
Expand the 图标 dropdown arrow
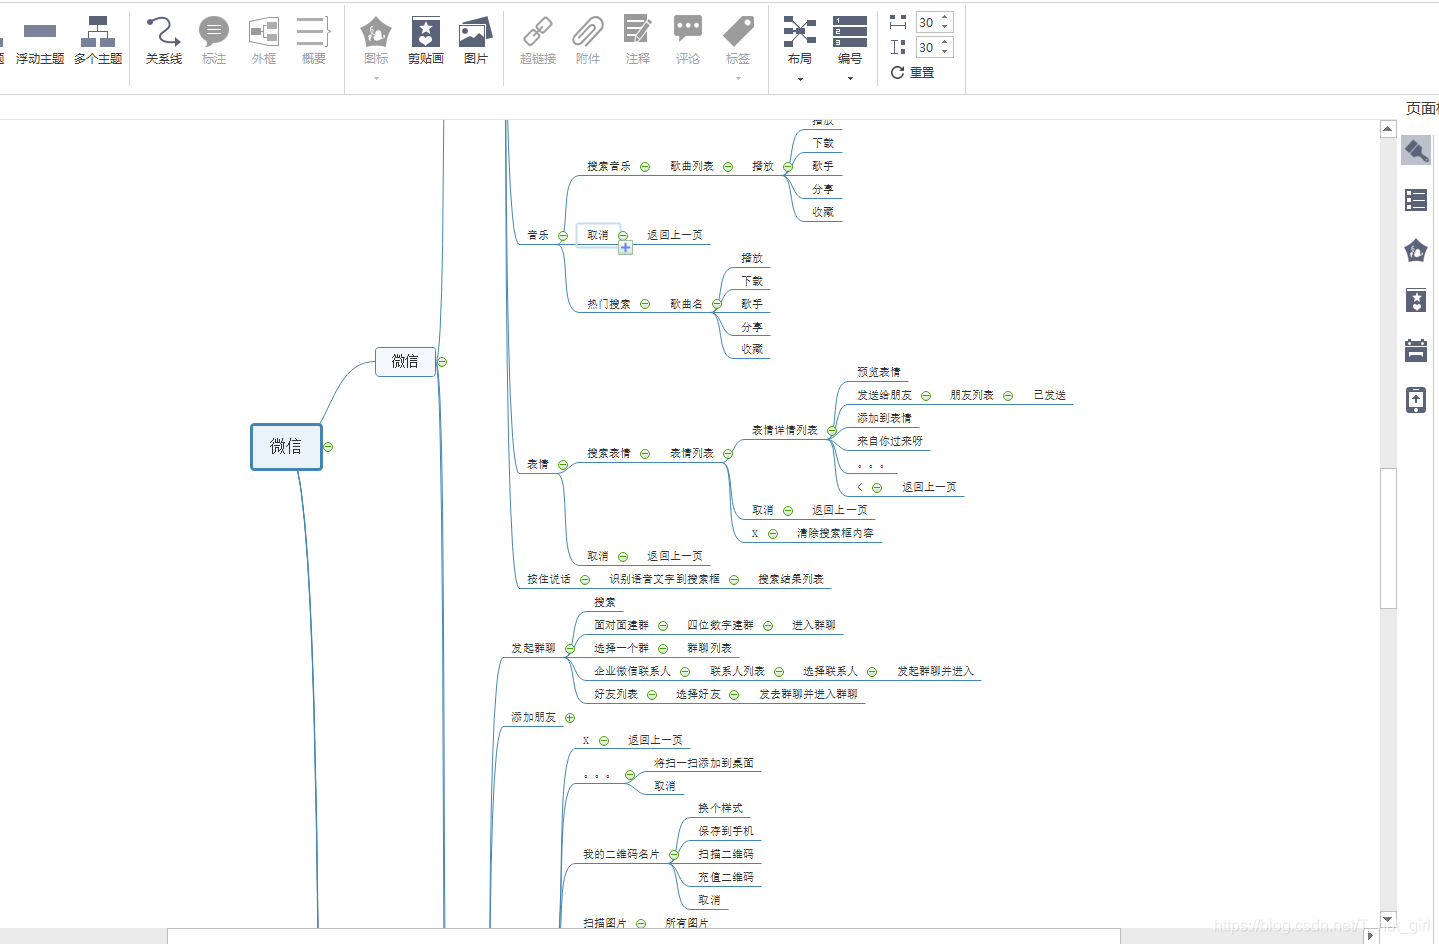click(x=376, y=79)
